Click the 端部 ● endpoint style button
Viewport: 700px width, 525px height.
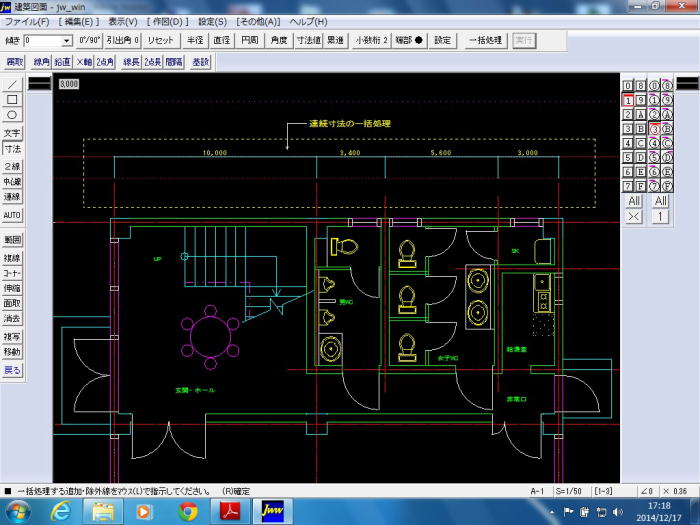coord(408,41)
